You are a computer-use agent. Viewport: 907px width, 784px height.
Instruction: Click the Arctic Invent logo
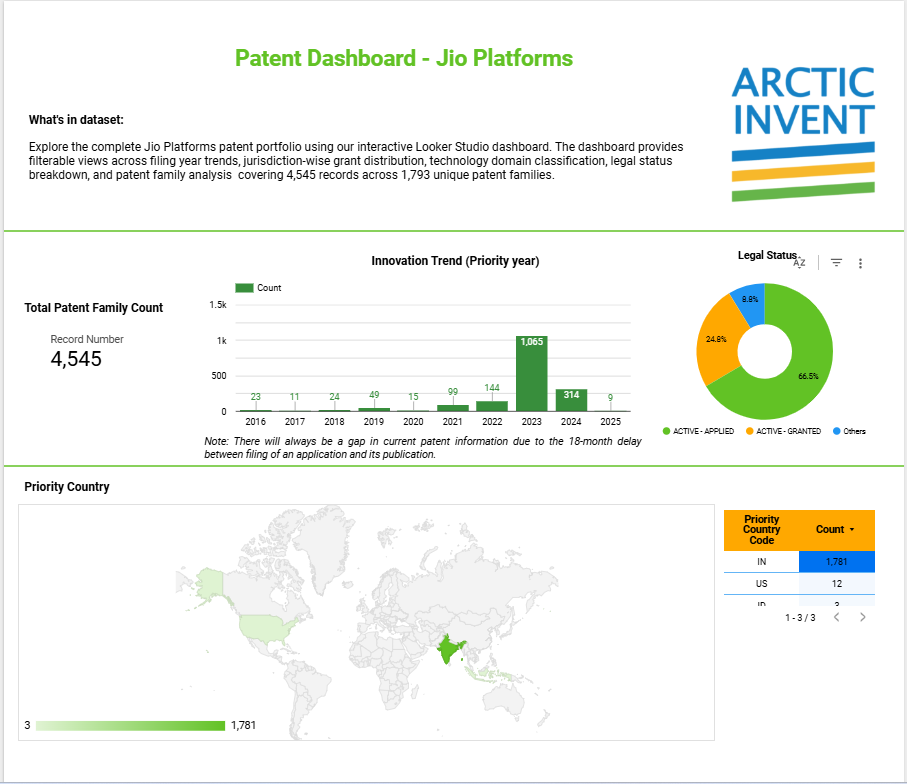tap(803, 134)
